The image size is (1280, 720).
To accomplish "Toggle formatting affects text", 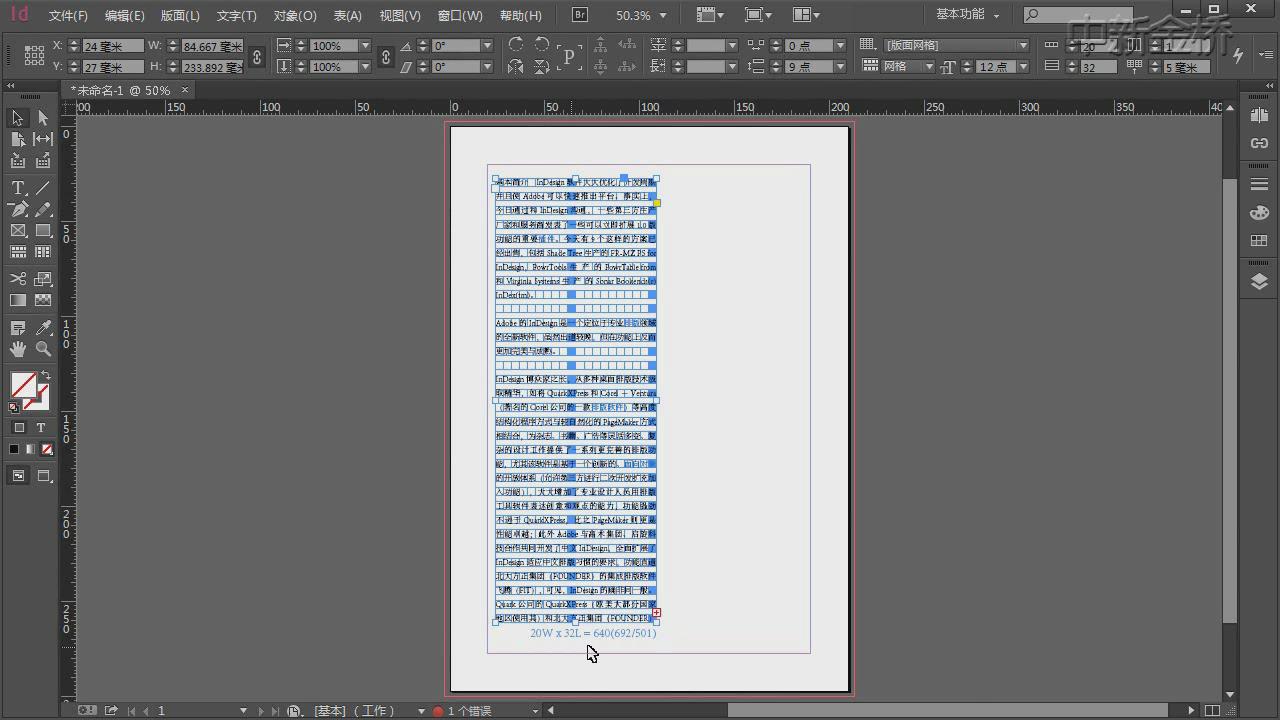I will [x=41, y=427].
